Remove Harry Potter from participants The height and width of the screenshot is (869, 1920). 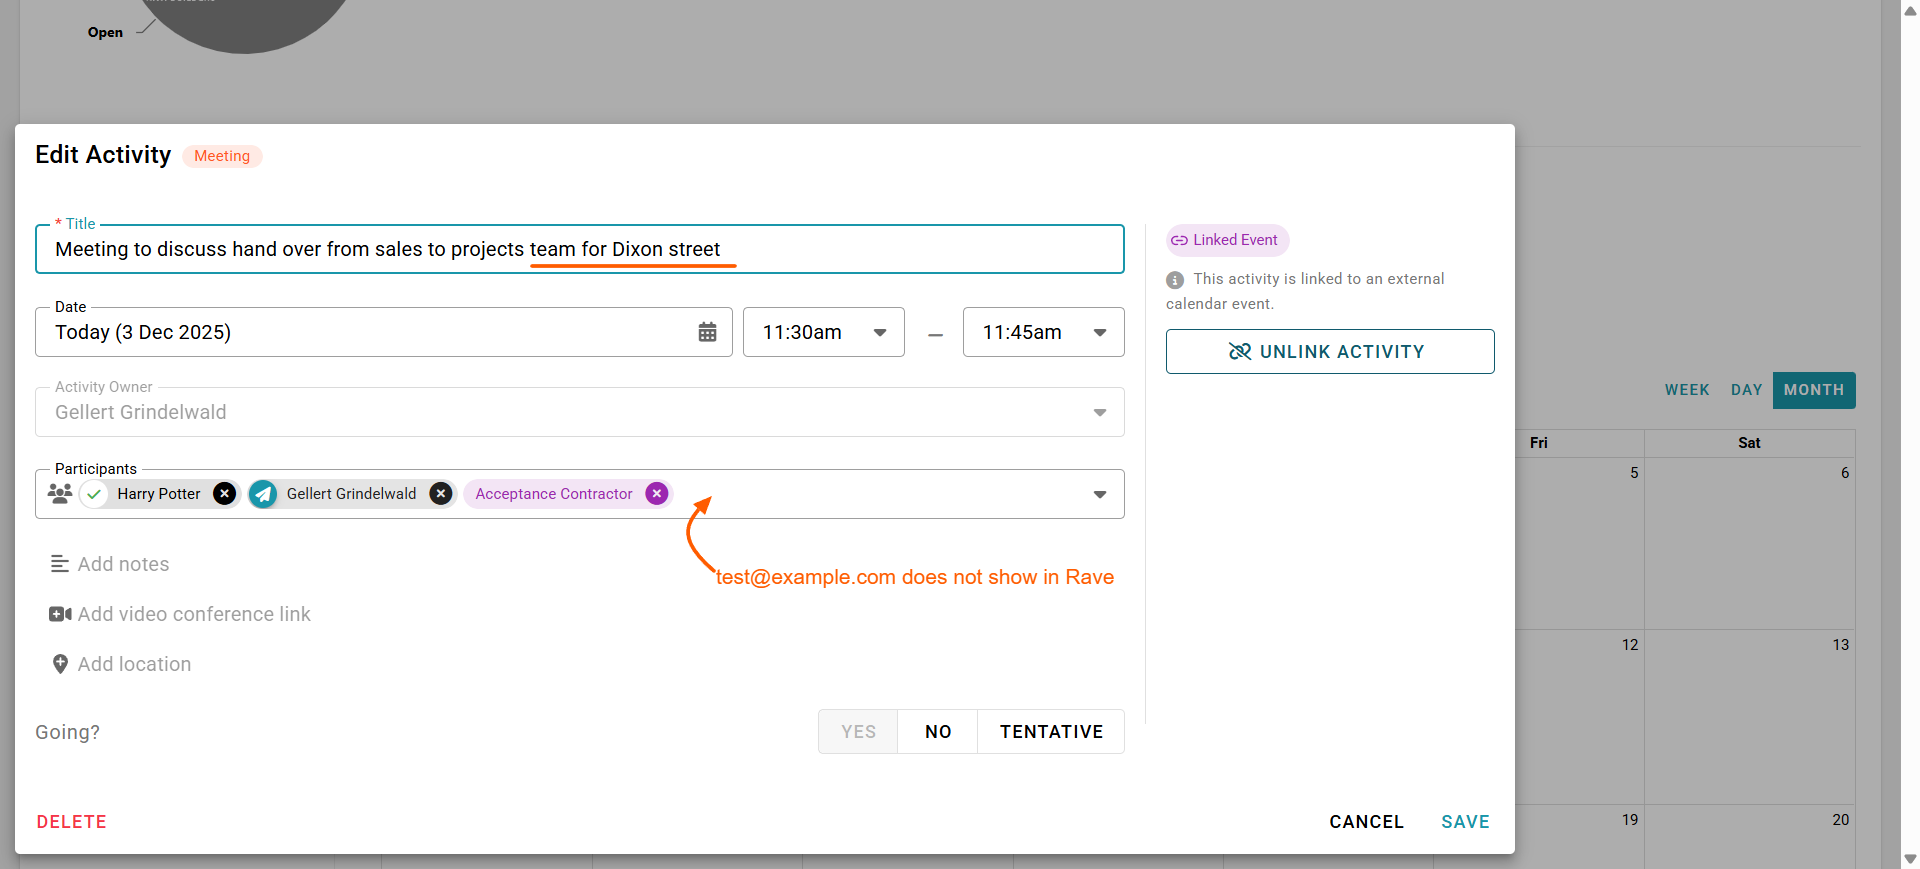(225, 494)
